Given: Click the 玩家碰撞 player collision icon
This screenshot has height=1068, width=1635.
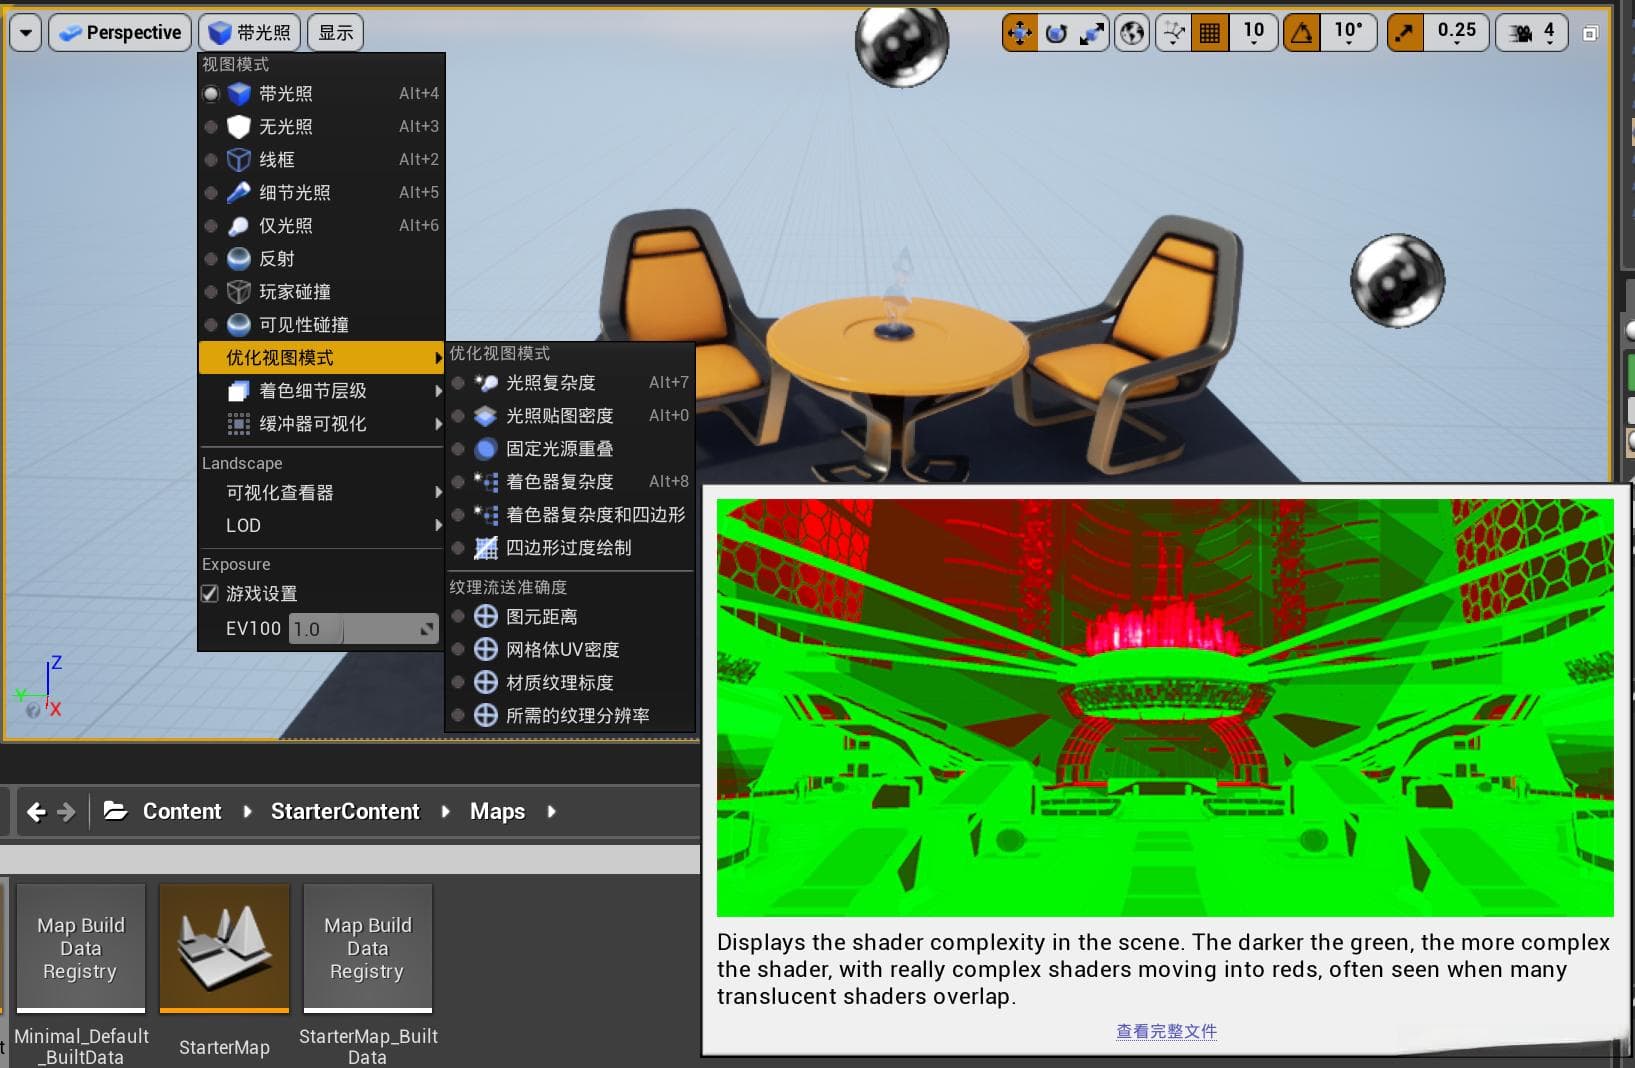Looking at the screenshot, I should (x=239, y=292).
